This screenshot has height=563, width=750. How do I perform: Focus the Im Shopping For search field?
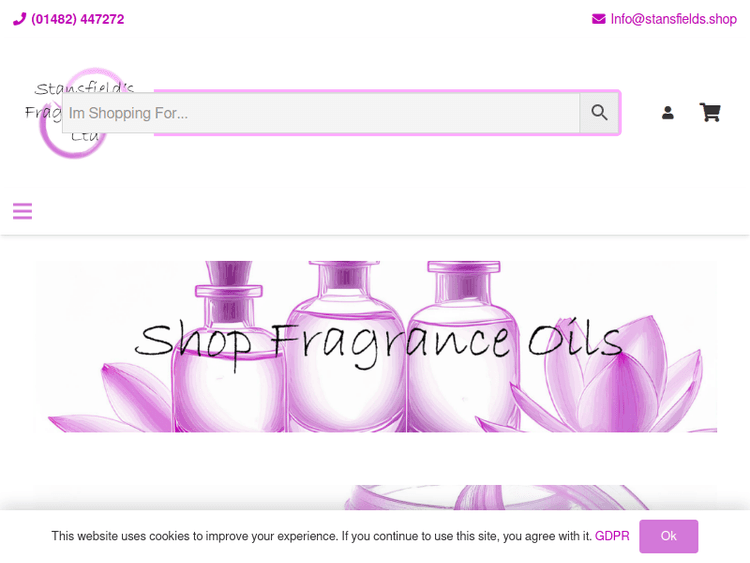tap(321, 113)
